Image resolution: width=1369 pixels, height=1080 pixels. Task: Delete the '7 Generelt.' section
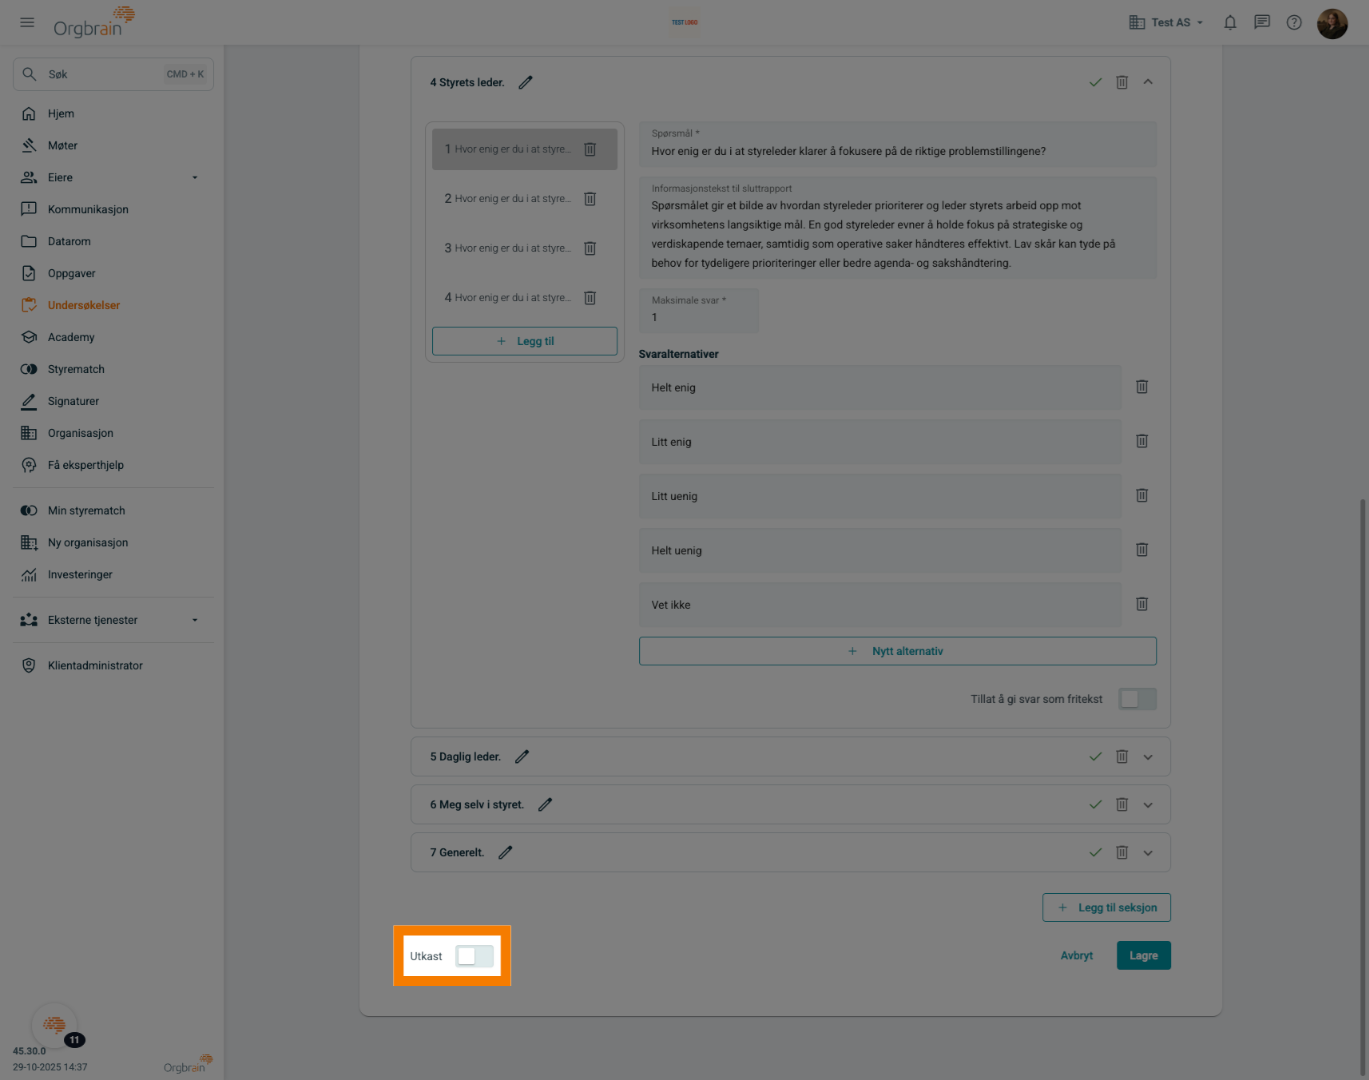pos(1122,853)
